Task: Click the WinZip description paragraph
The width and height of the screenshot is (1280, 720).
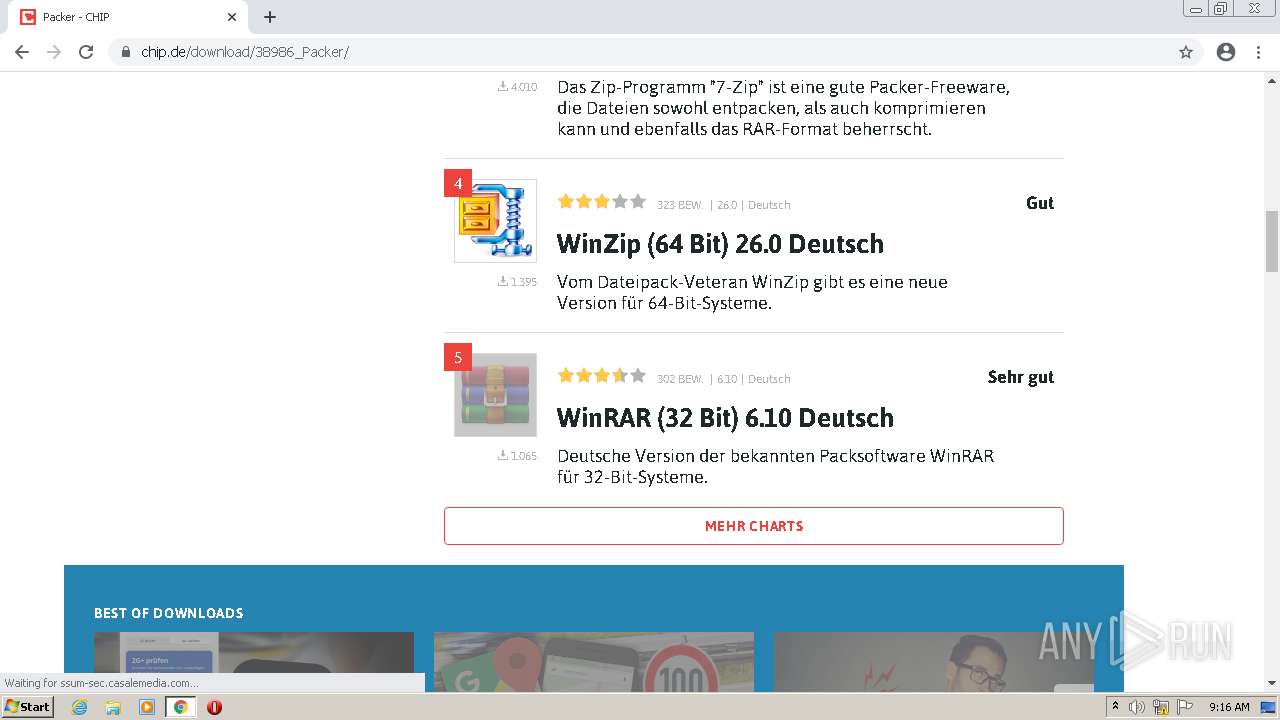Action: (752, 292)
